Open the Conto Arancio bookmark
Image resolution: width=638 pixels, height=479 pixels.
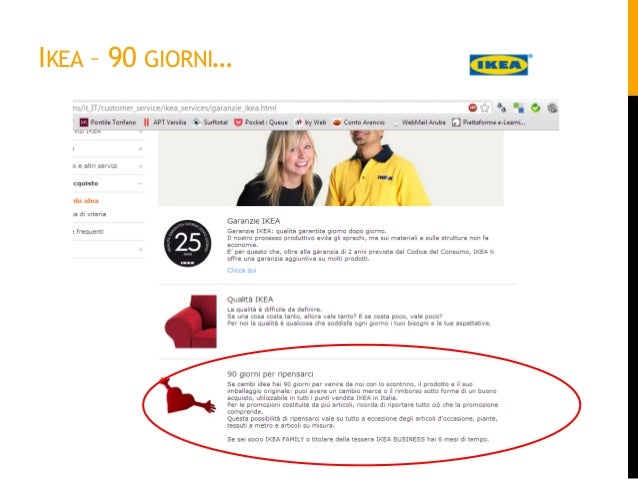coord(358,122)
